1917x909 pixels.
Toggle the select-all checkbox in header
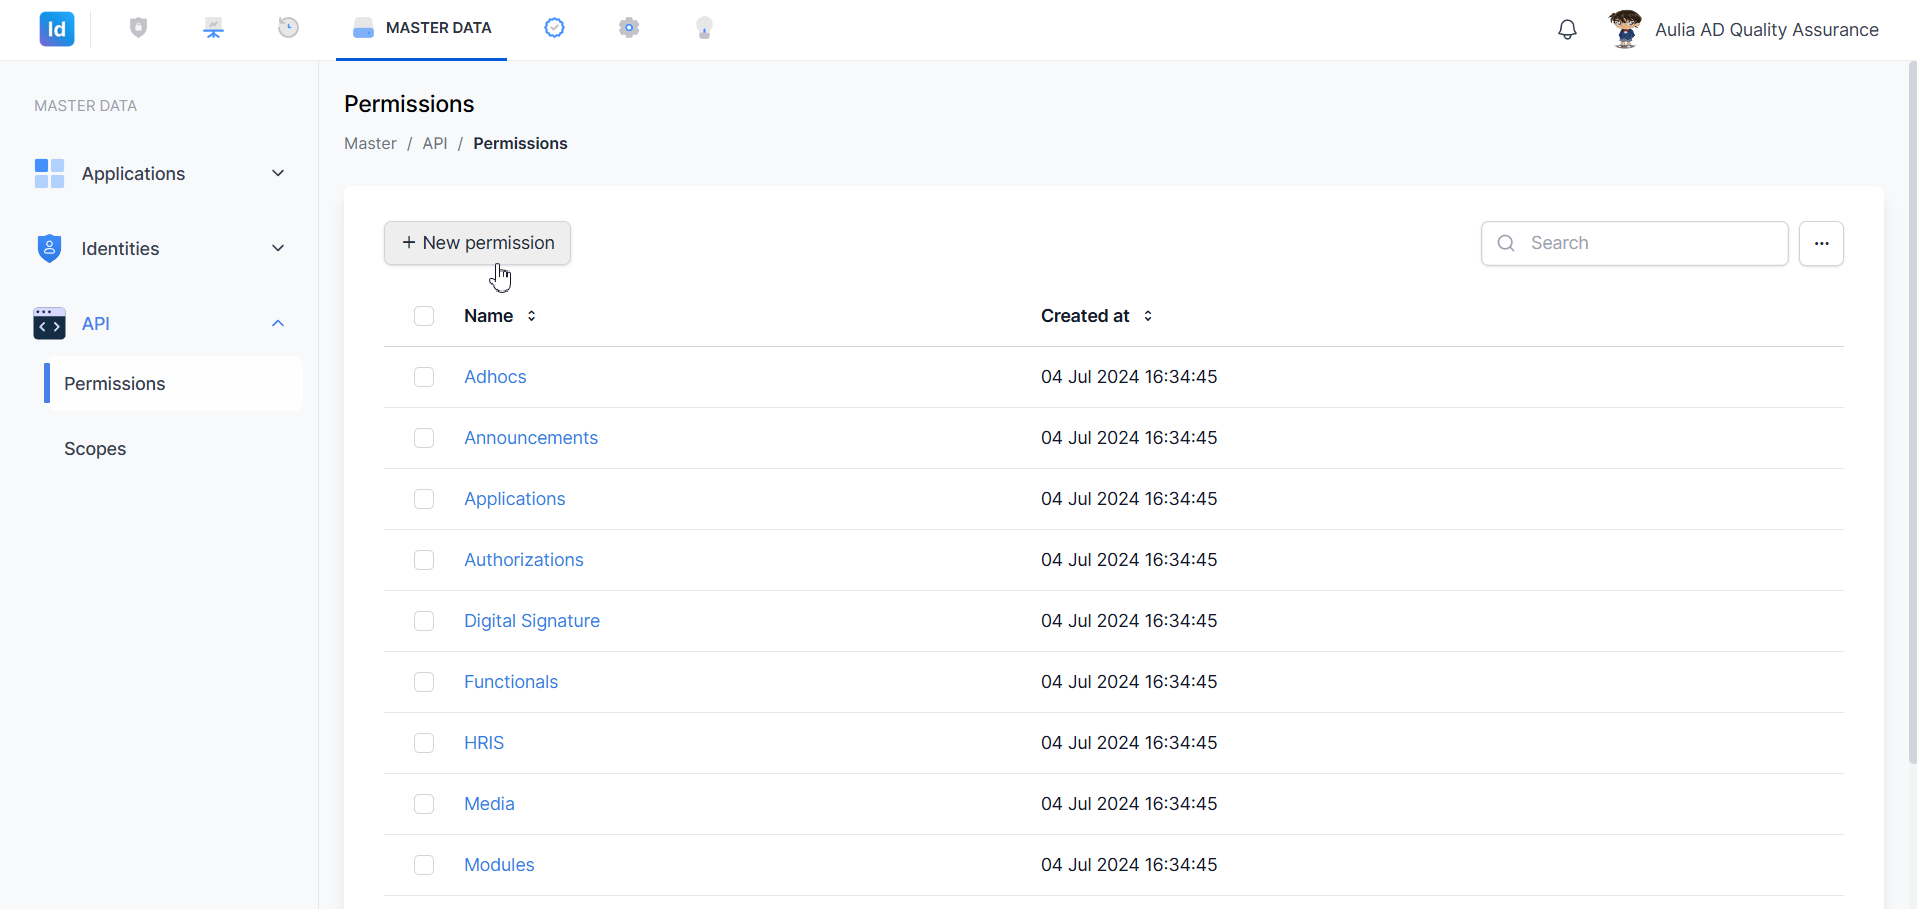(424, 316)
